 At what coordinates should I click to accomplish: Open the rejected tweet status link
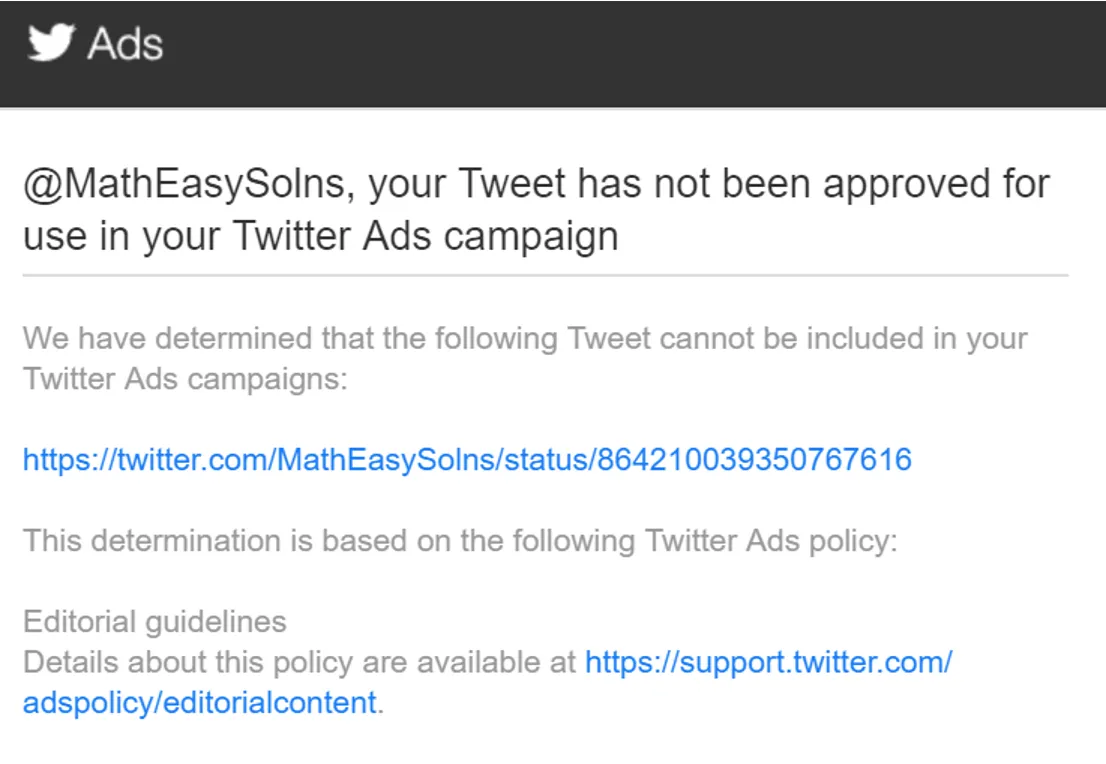pos(467,460)
